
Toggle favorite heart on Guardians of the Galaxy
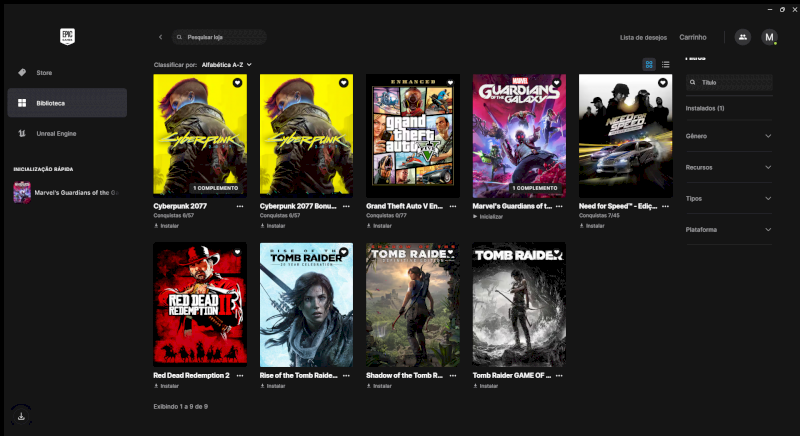coord(557,83)
